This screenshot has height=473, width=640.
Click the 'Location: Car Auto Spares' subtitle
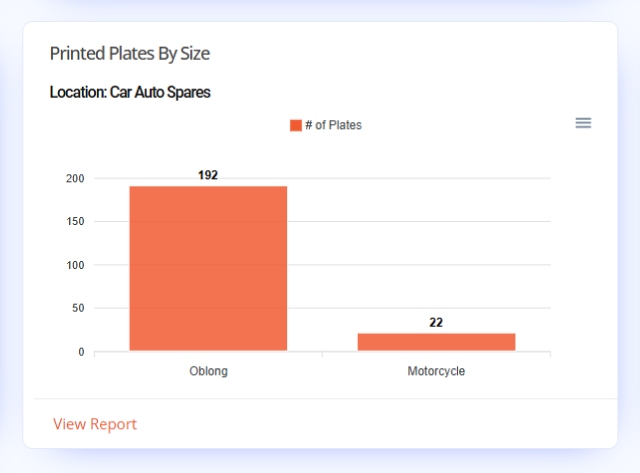tap(130, 92)
